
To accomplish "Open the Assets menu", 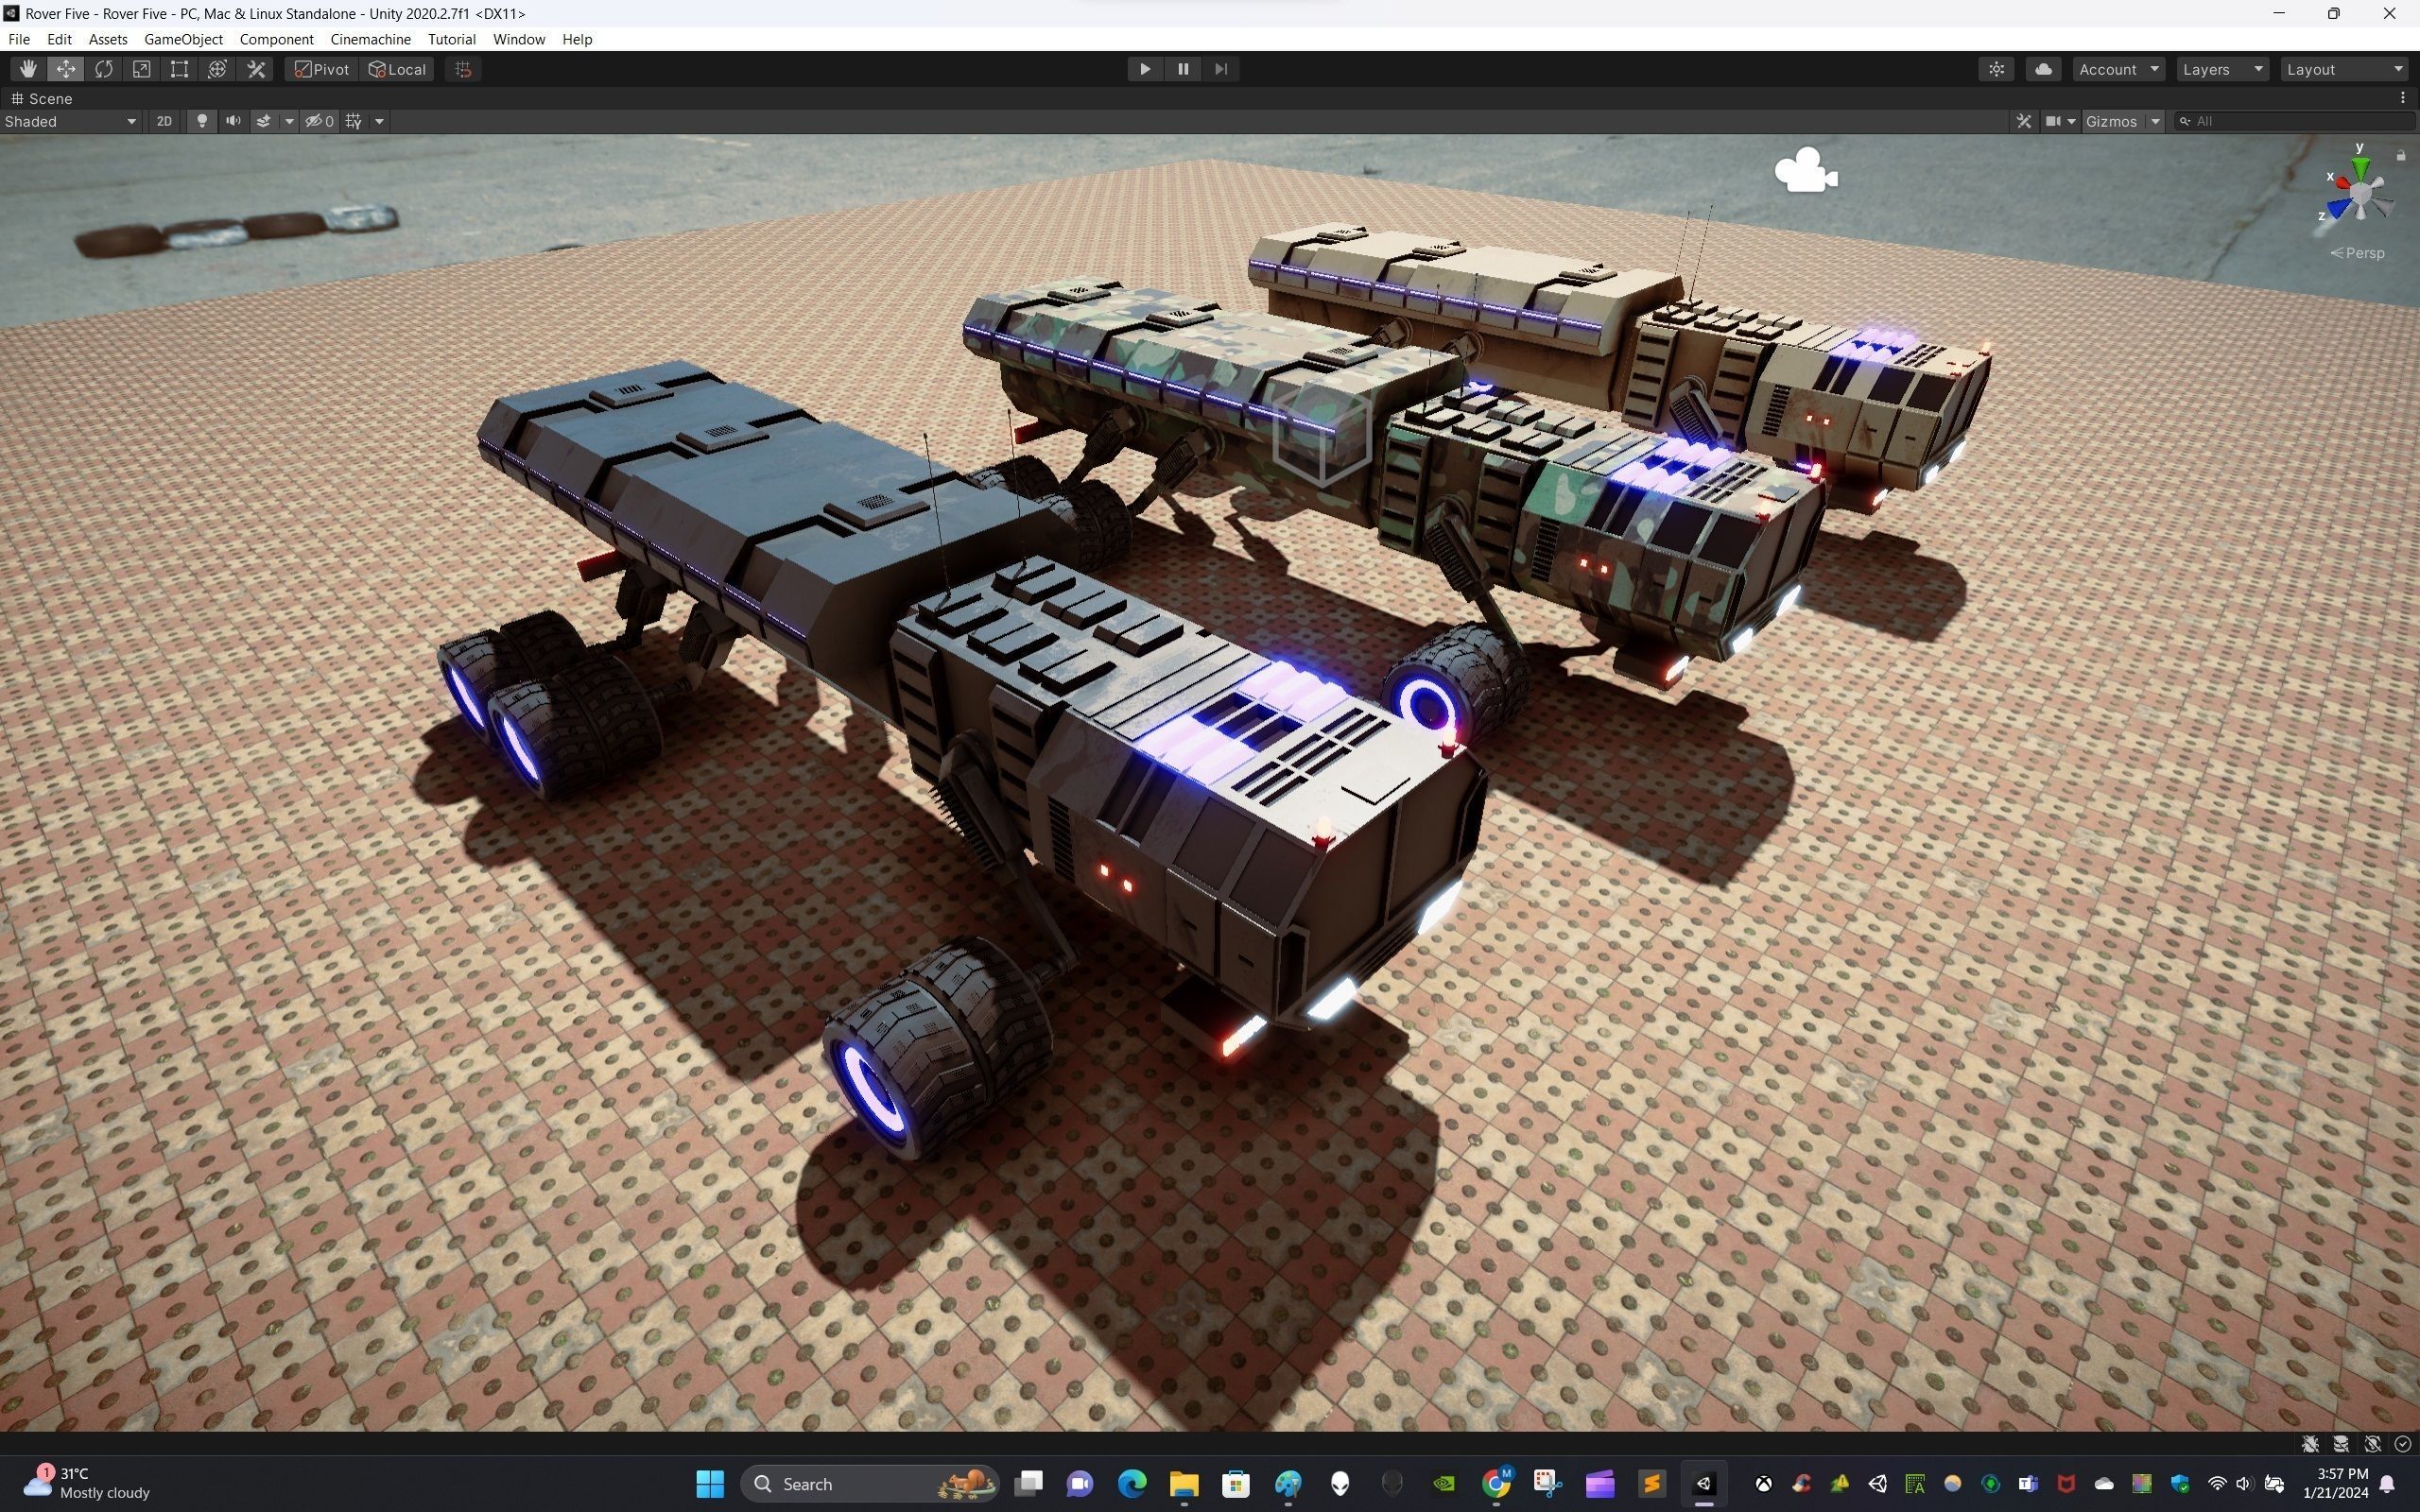I will 108,39.
